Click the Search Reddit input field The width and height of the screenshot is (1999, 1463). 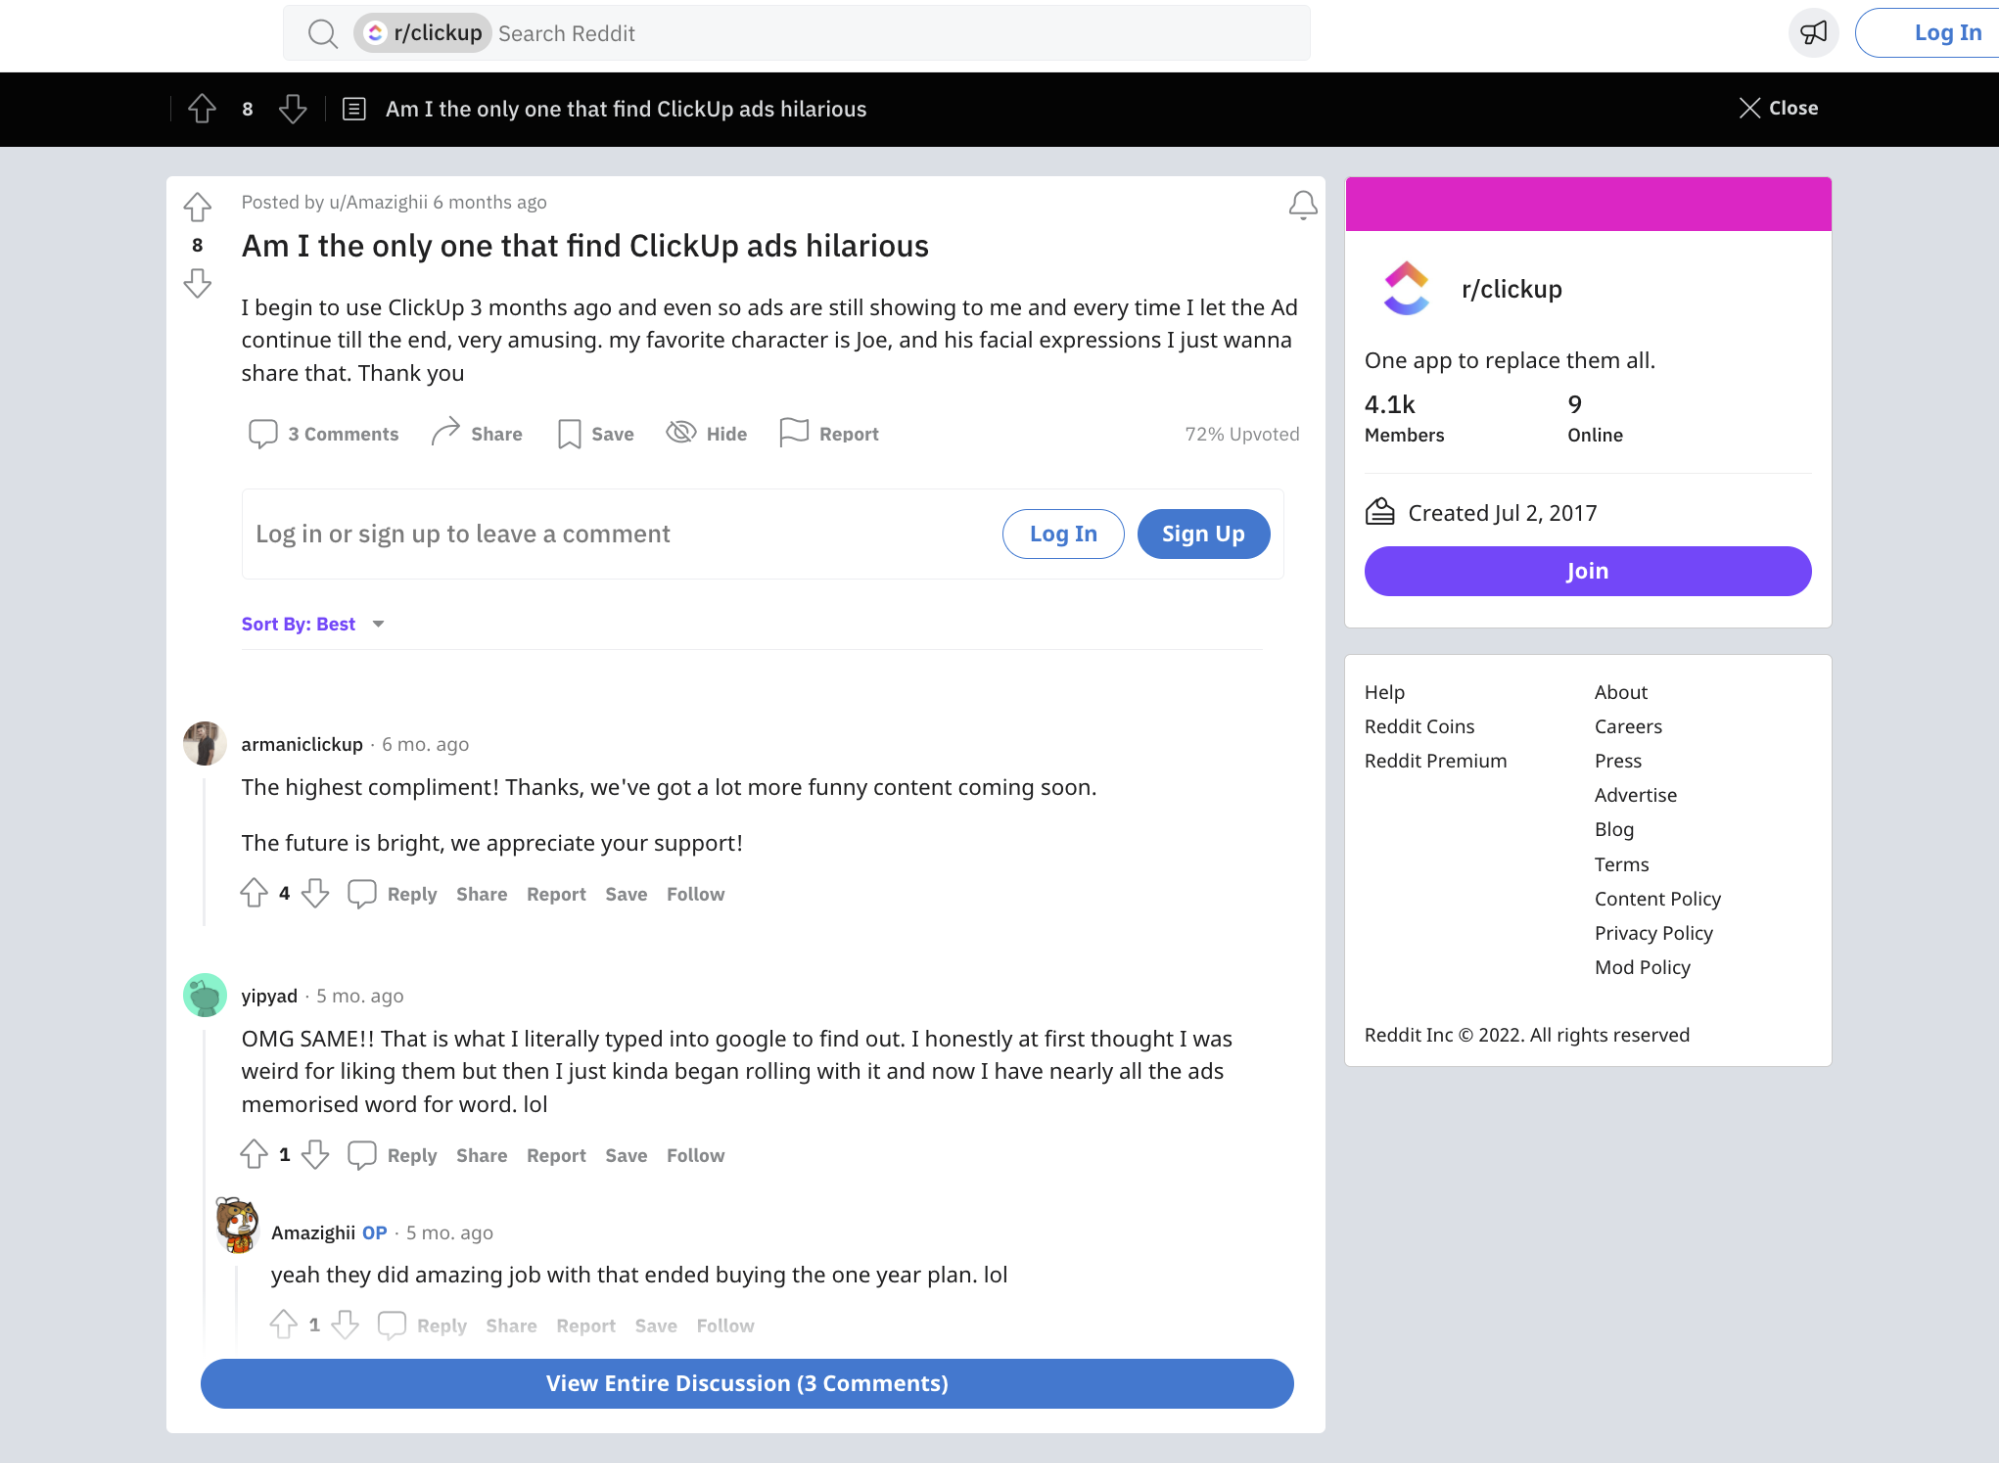coord(700,33)
